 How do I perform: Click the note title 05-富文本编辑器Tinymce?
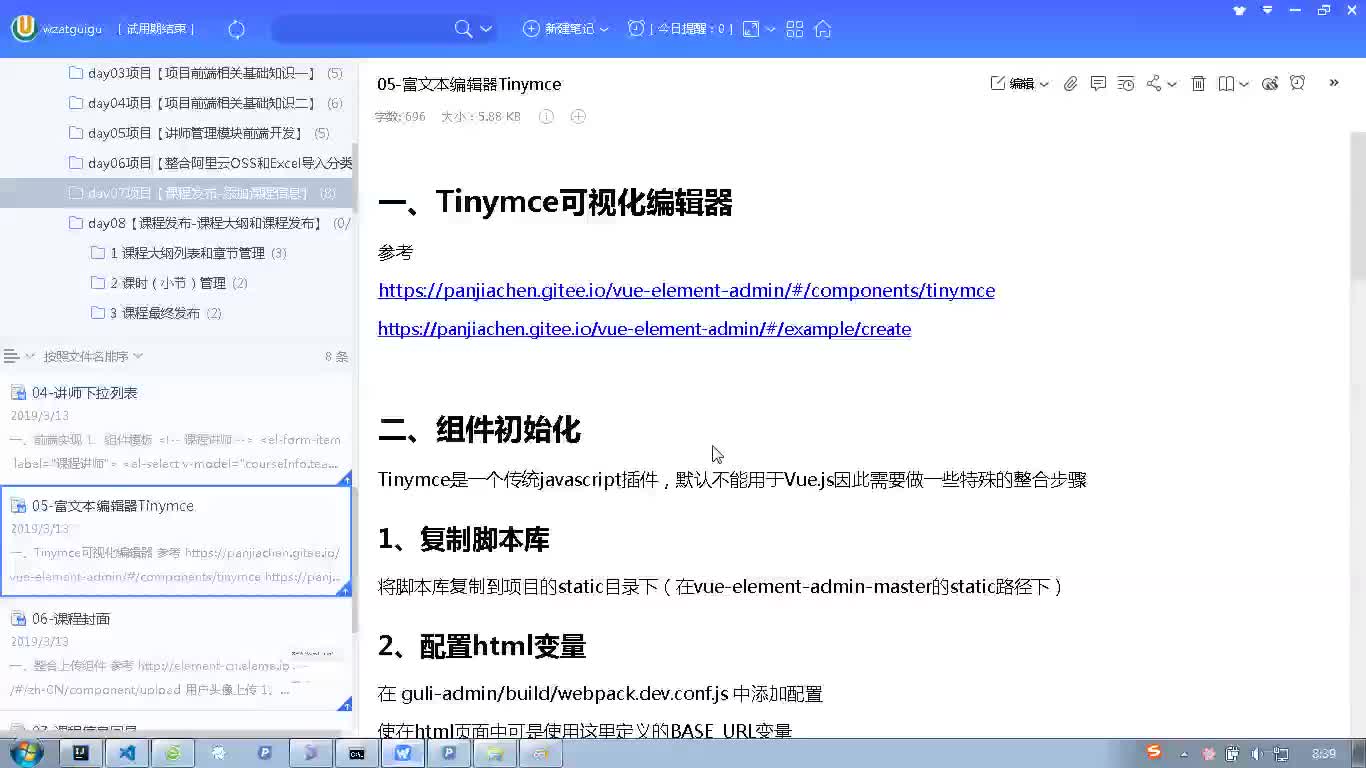469,84
